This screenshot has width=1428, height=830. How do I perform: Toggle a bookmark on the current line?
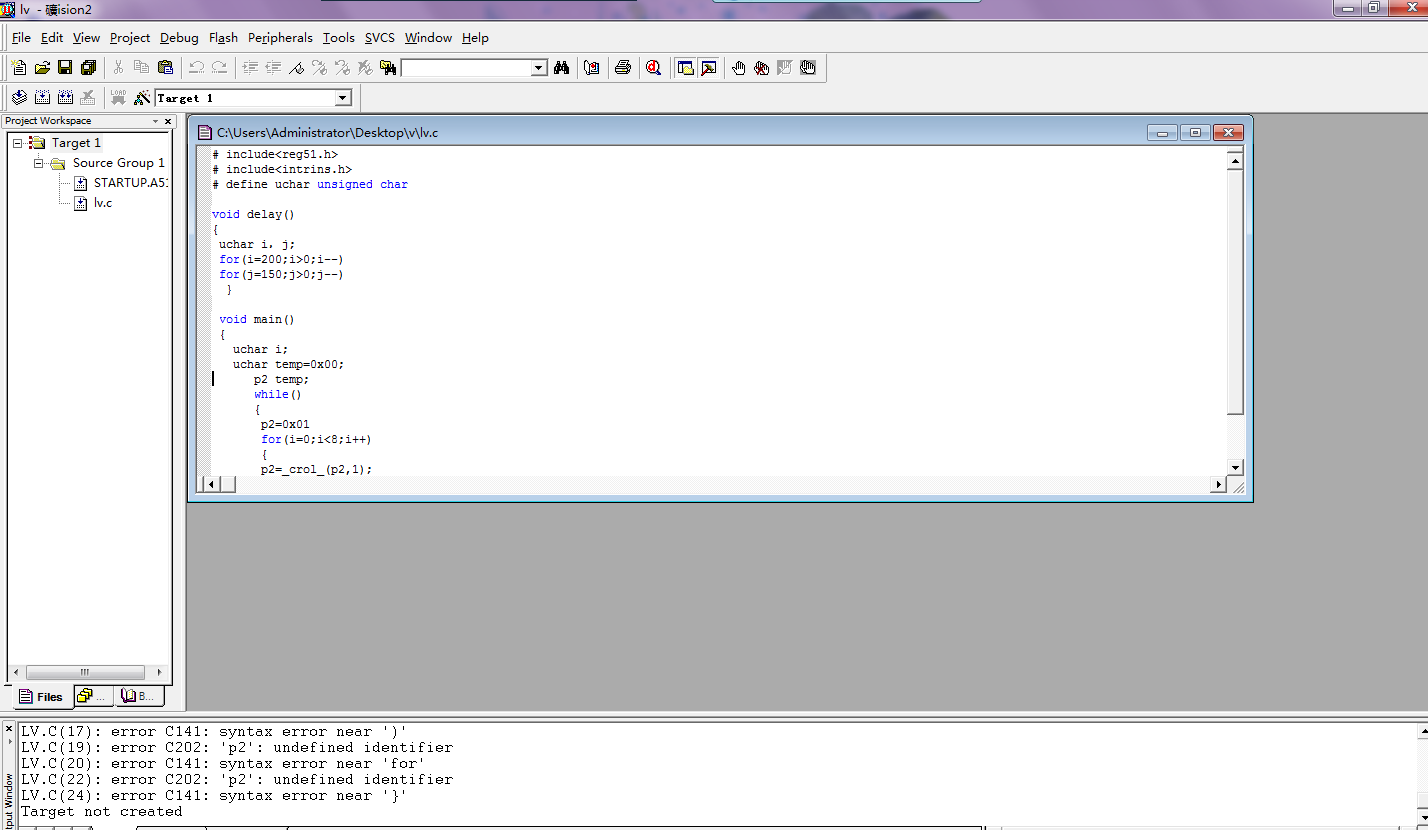tap(296, 68)
